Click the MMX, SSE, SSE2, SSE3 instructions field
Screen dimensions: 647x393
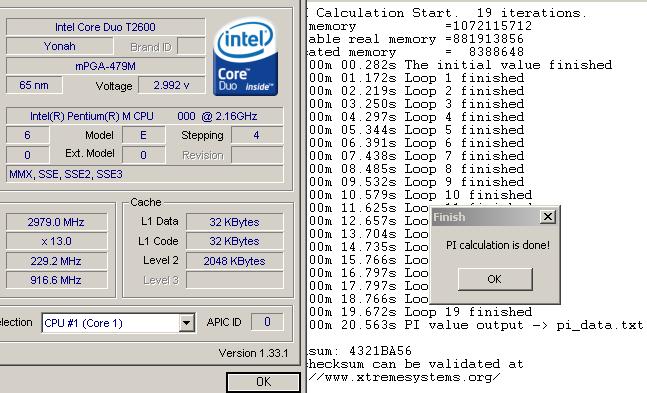(x=144, y=174)
